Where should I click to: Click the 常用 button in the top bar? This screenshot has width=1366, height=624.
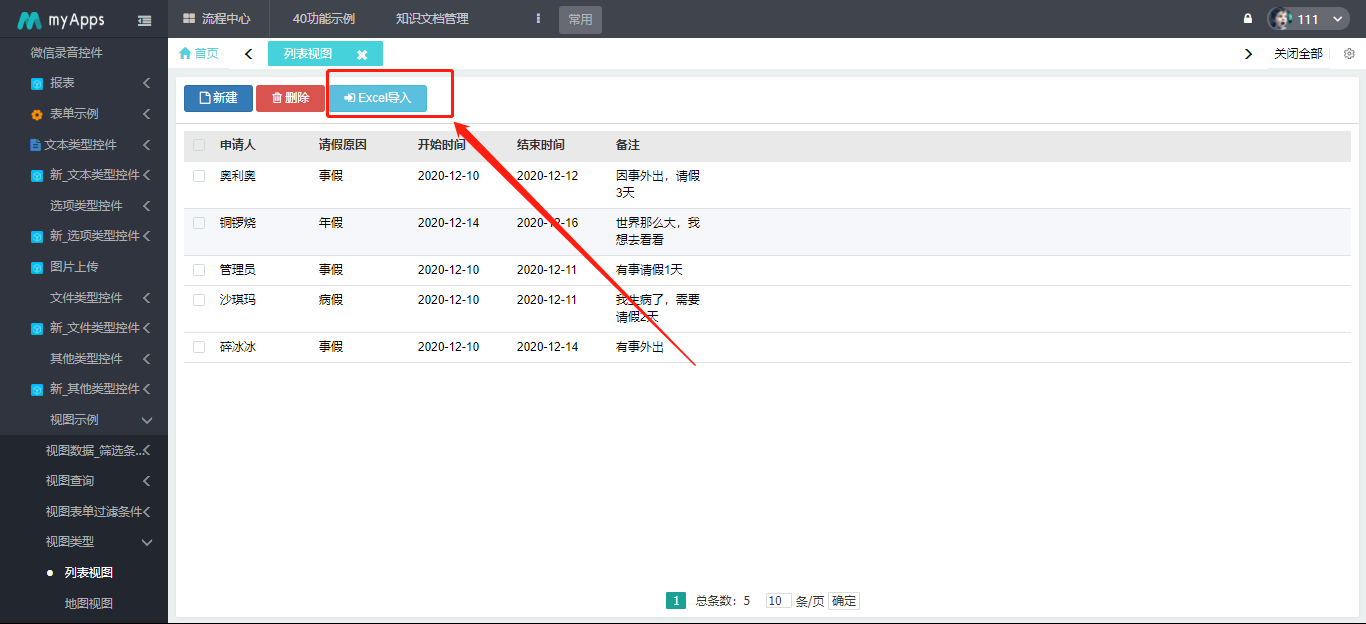coord(580,20)
